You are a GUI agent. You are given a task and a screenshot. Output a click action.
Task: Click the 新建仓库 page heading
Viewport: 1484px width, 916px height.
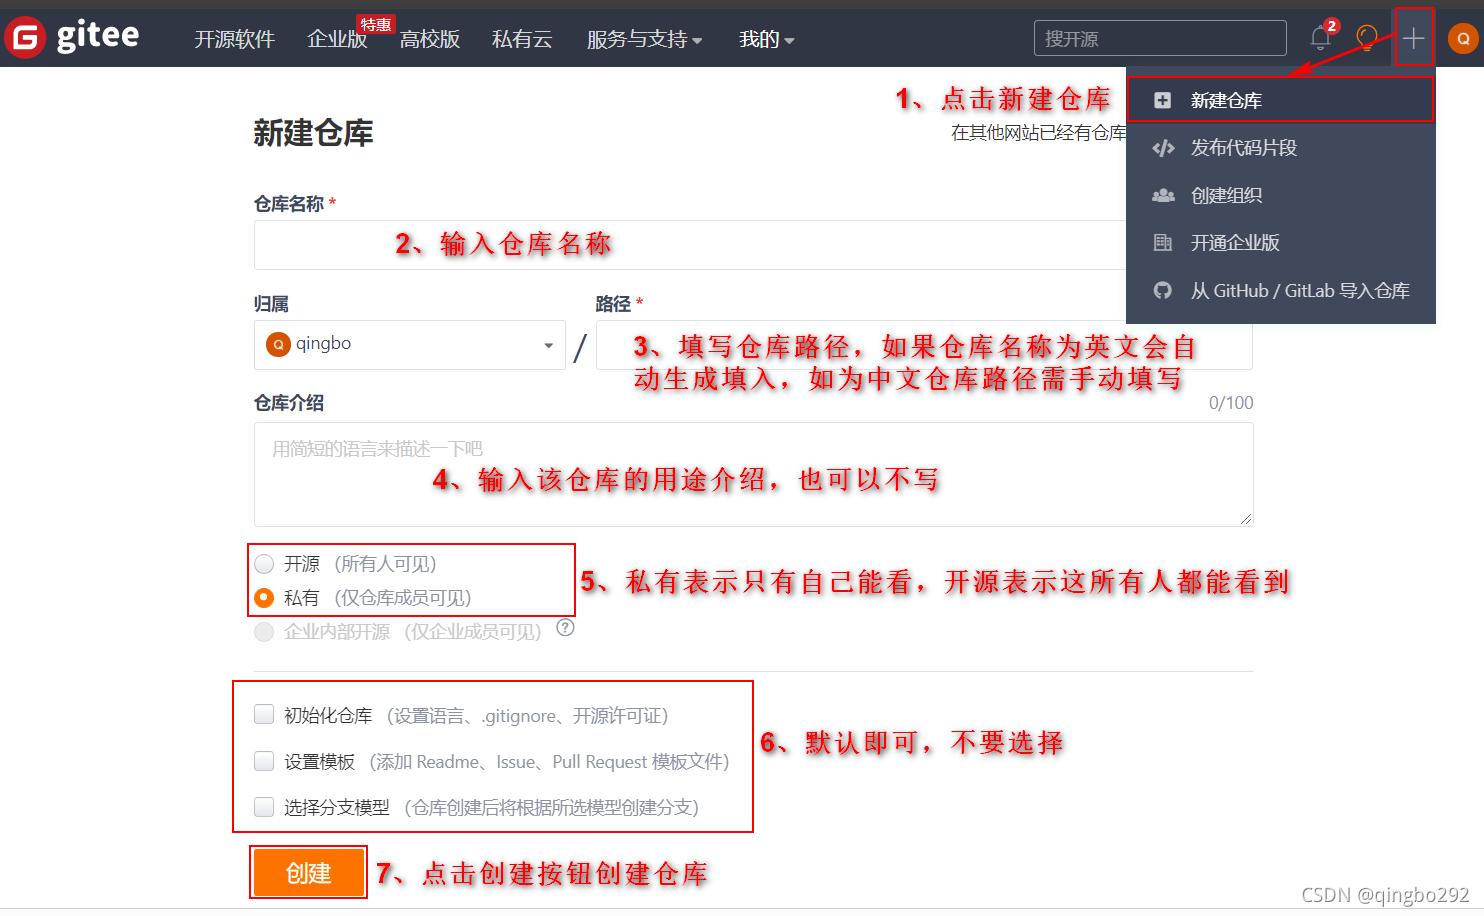(313, 133)
